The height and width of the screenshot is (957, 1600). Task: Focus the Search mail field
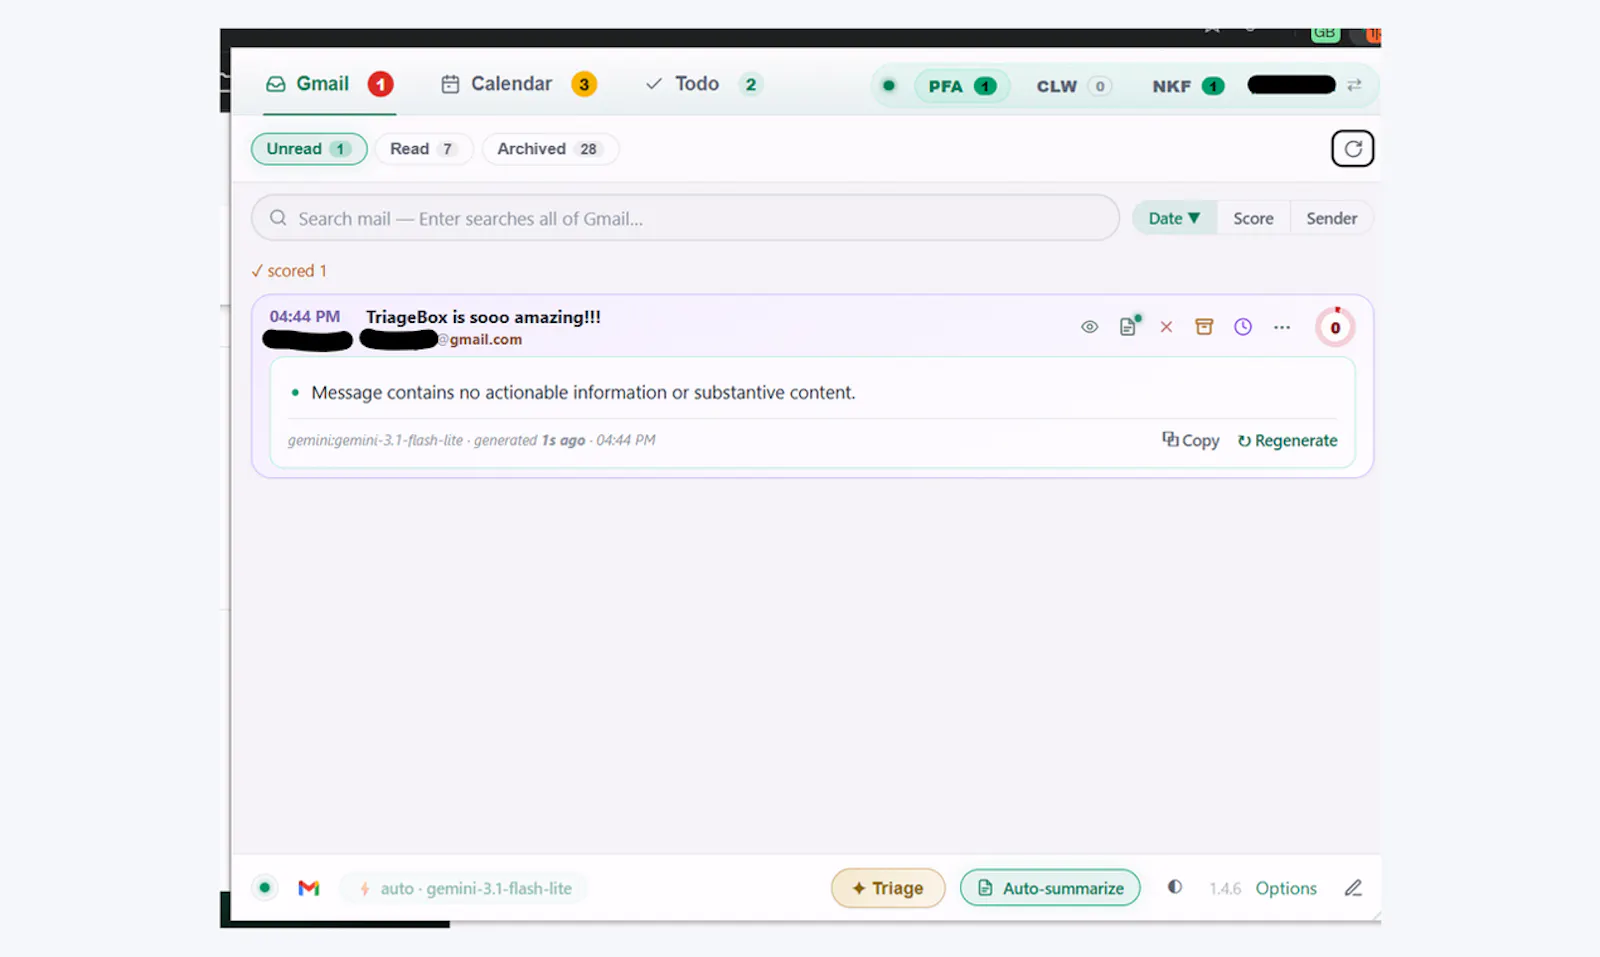[685, 218]
